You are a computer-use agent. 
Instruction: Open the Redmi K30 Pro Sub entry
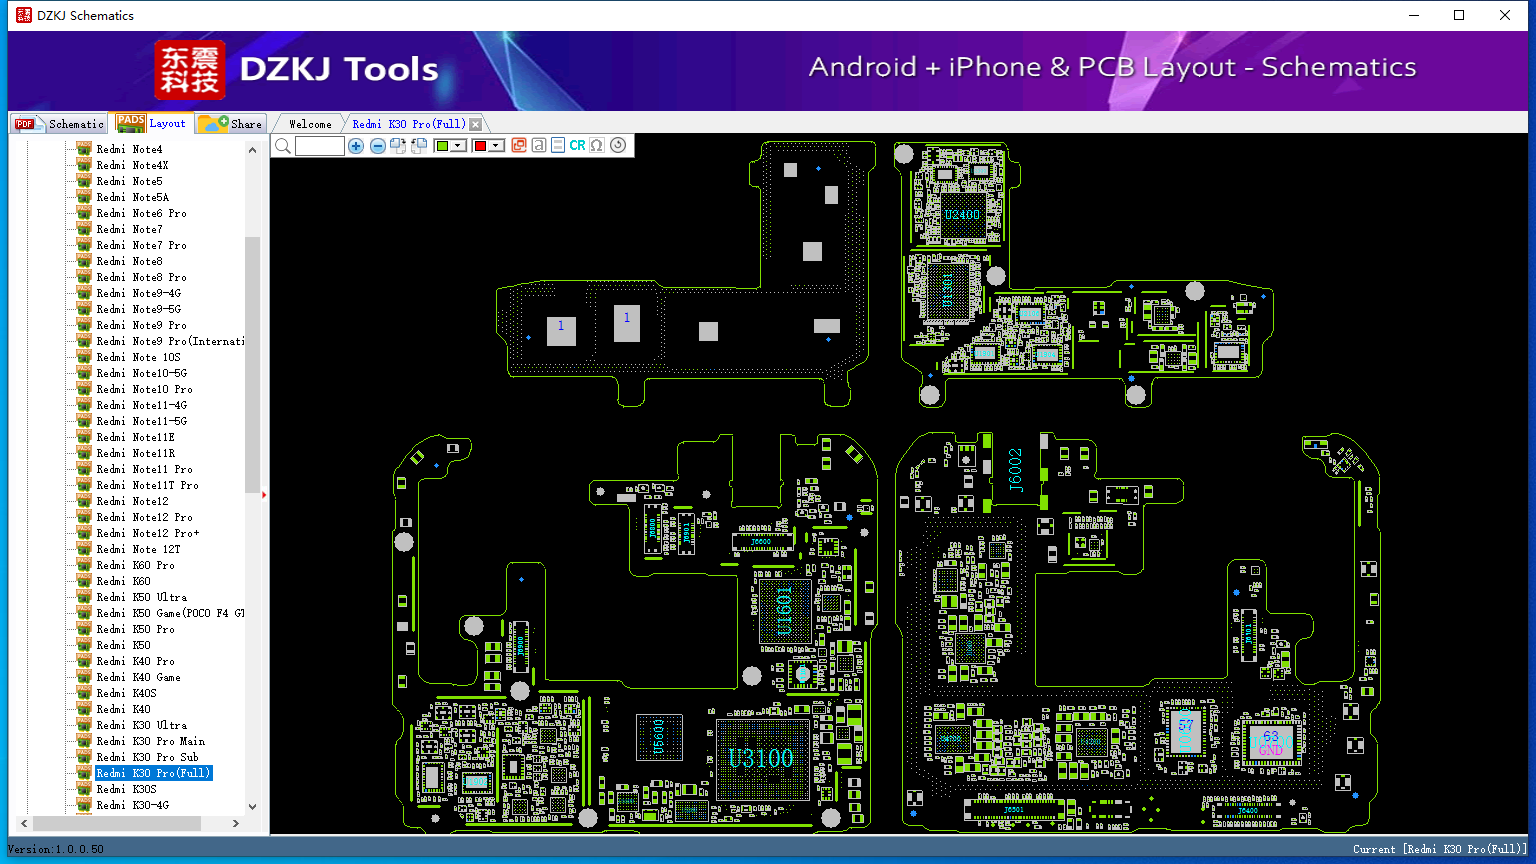(148, 757)
